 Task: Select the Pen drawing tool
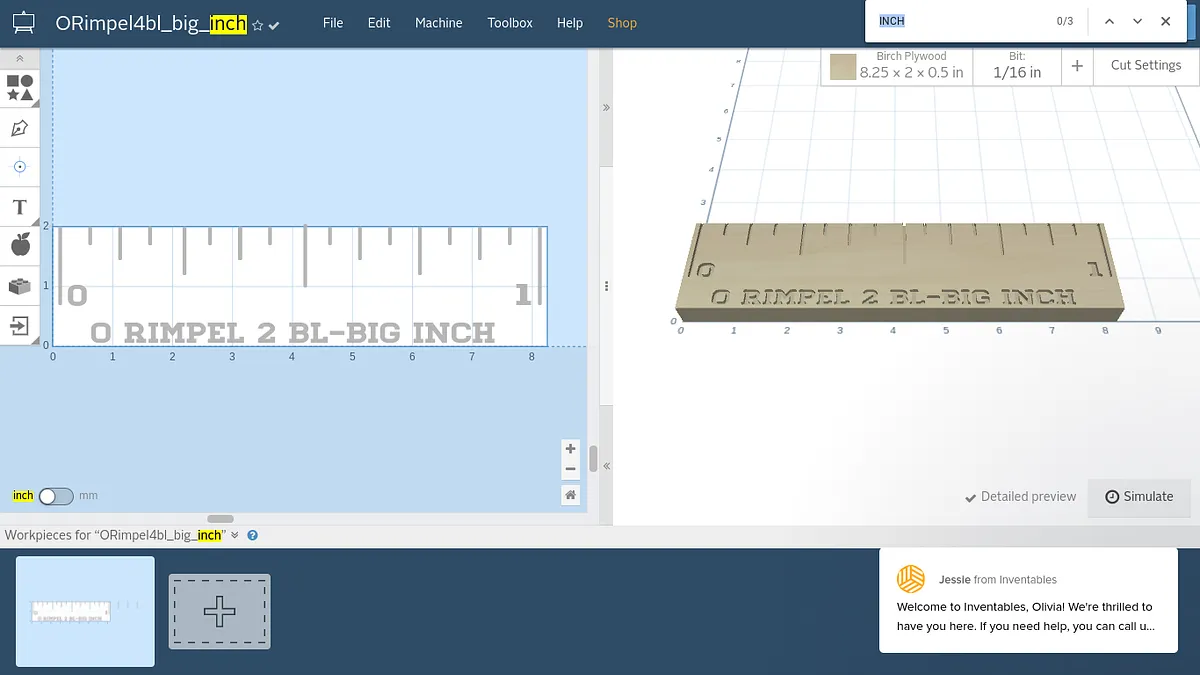tap(19, 128)
